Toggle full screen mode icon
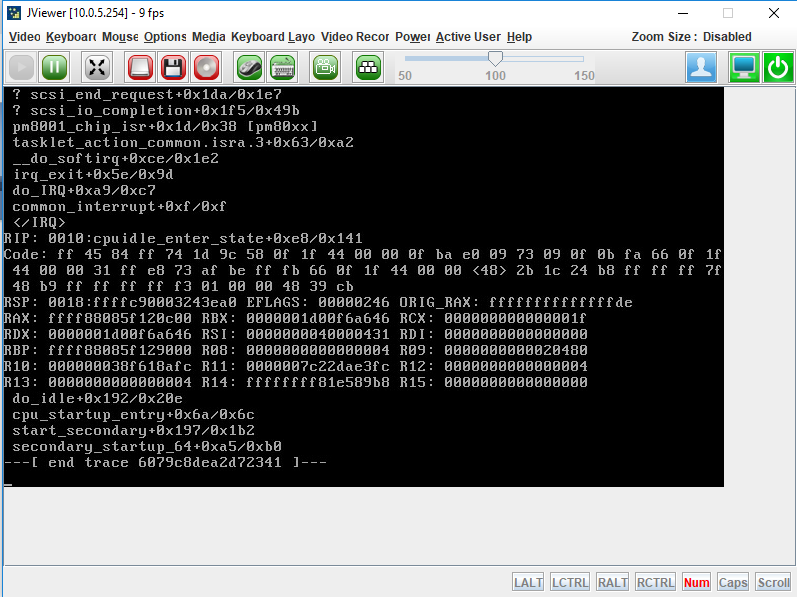 [97, 67]
